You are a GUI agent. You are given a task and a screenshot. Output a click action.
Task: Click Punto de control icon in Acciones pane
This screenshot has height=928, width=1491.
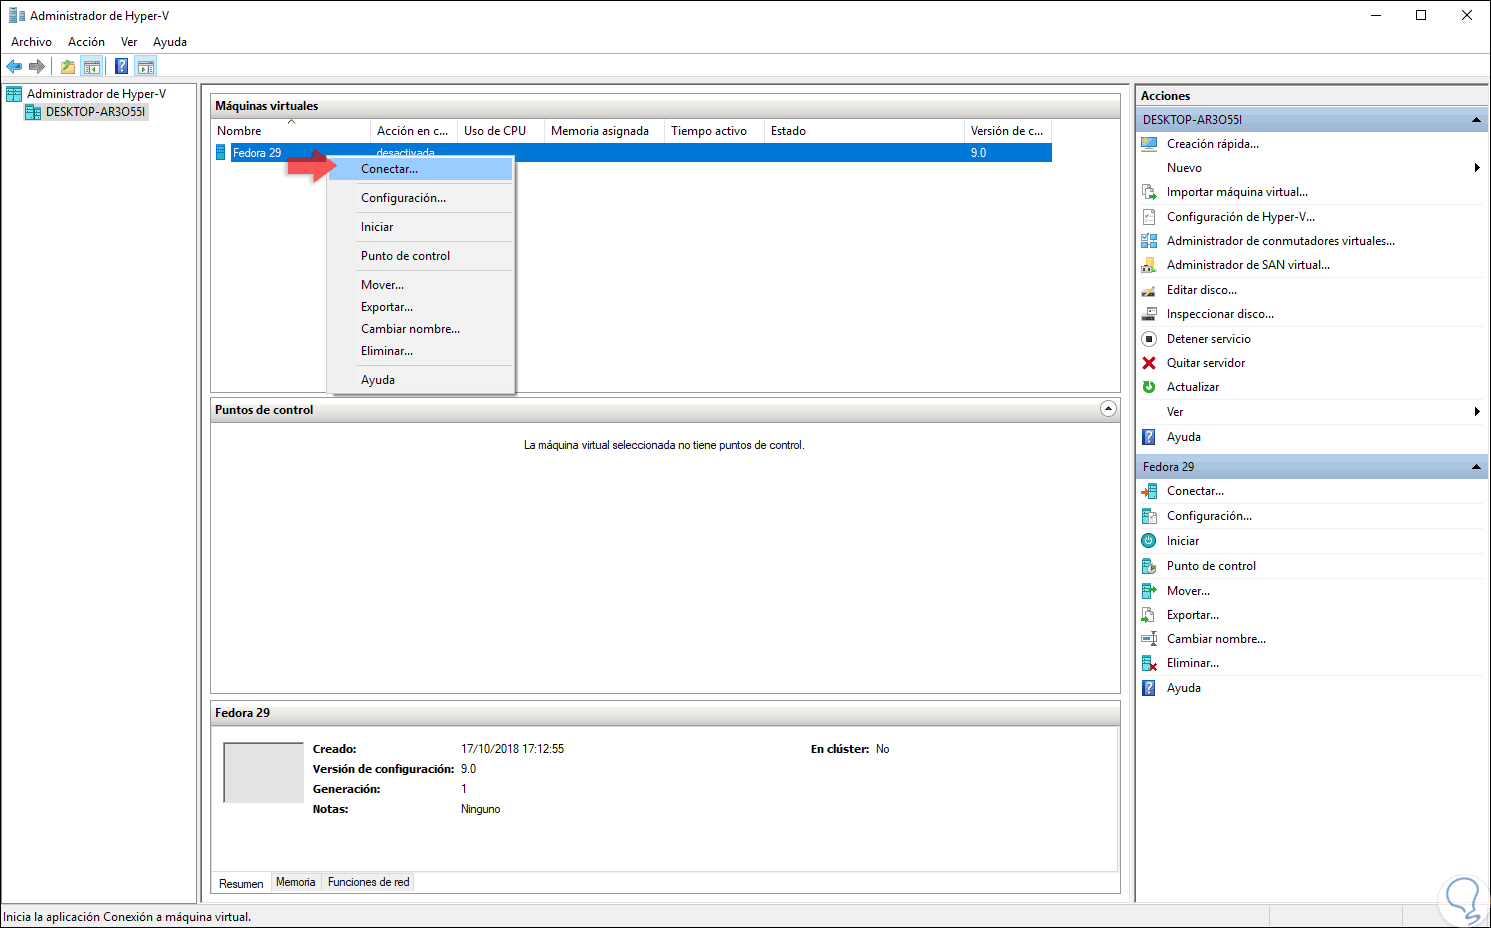1149,566
